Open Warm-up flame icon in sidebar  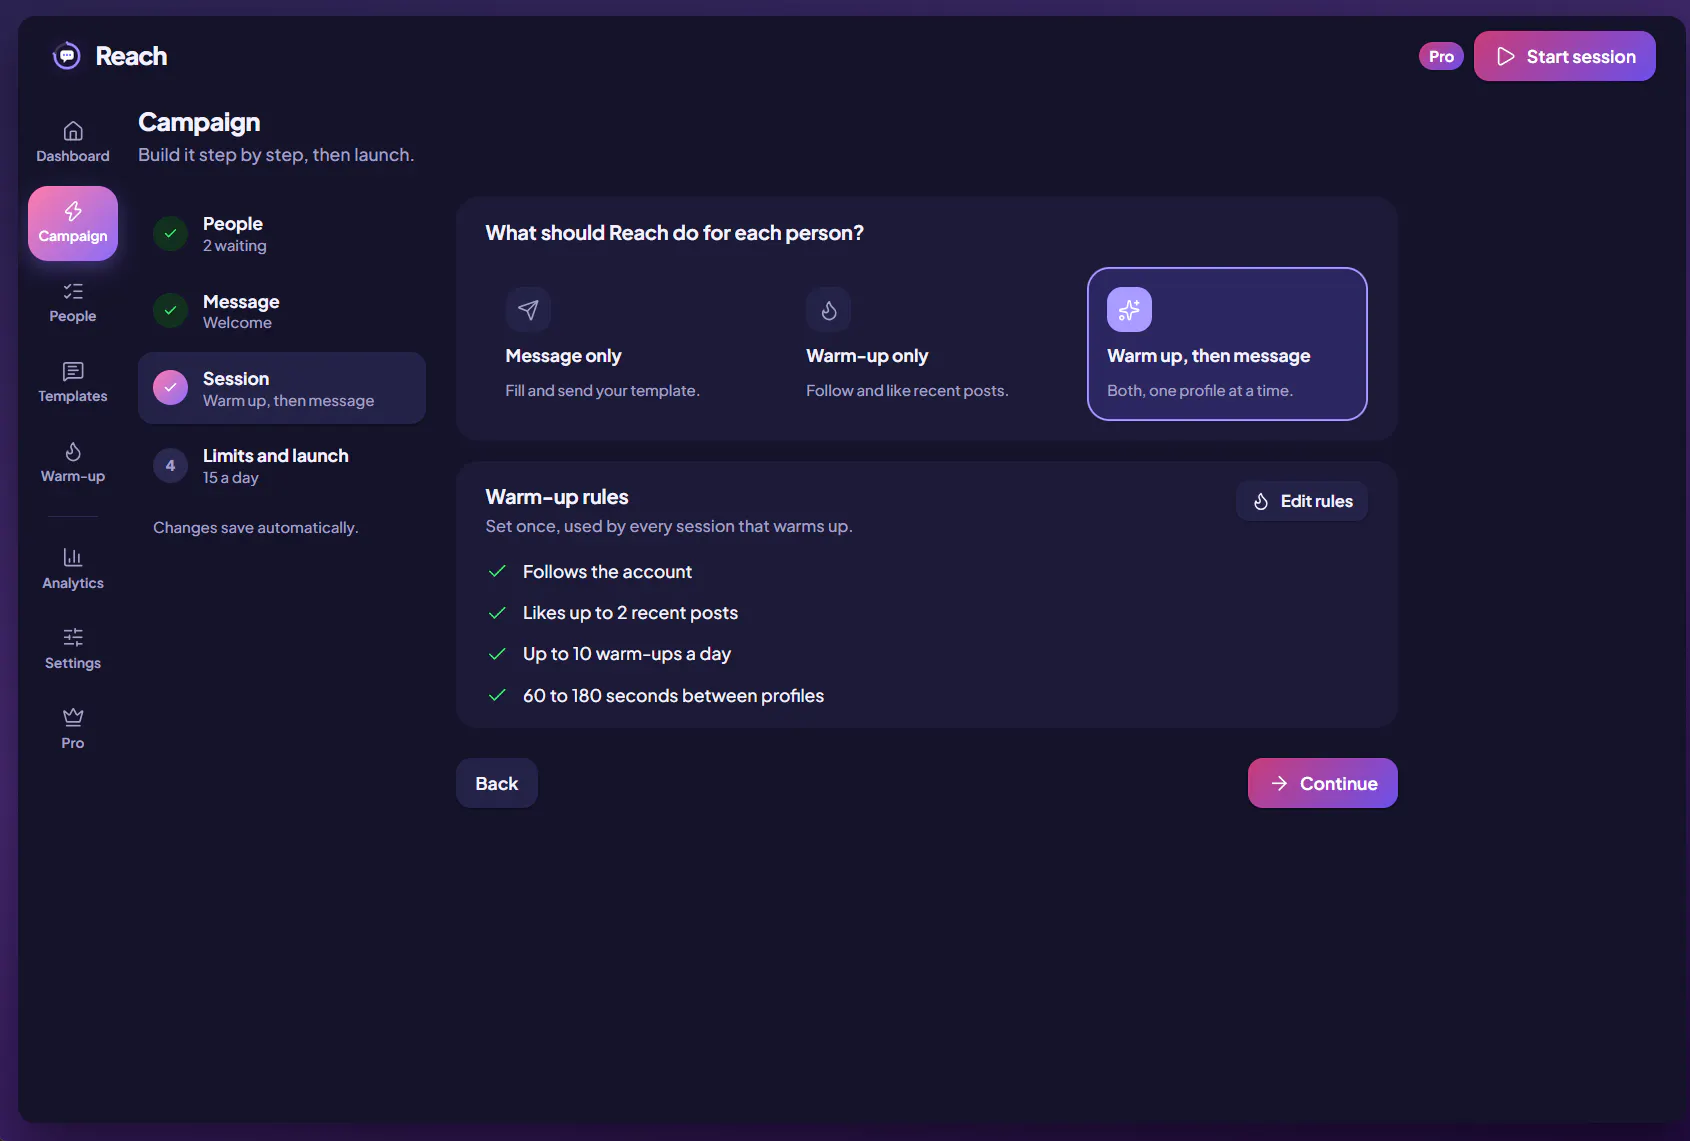(73, 451)
